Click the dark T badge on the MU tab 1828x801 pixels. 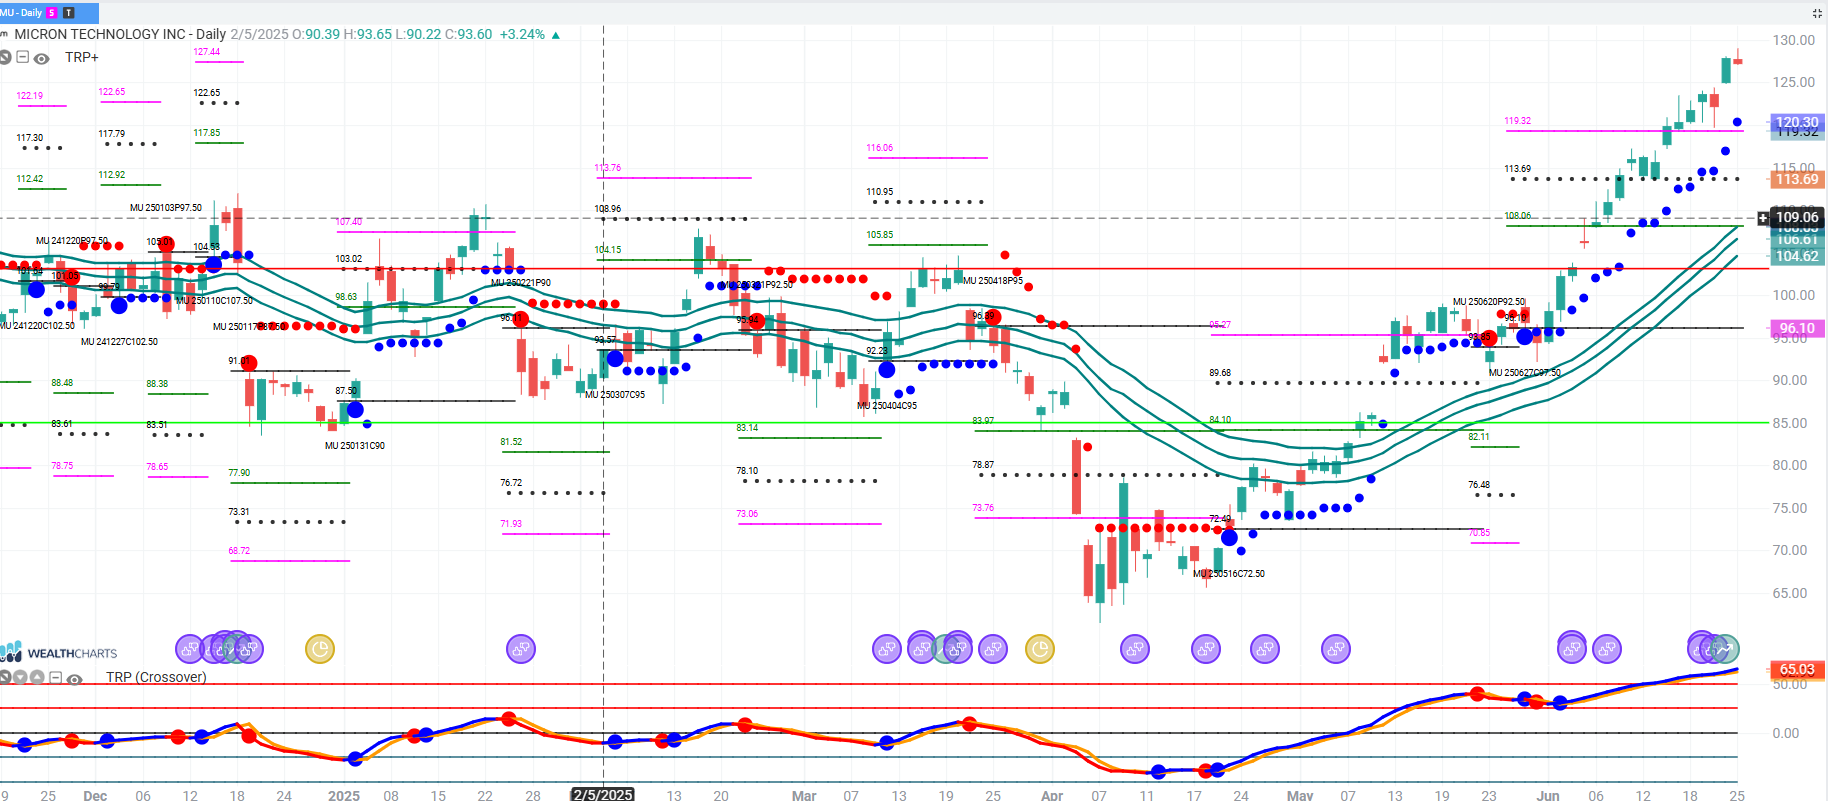[x=69, y=13]
